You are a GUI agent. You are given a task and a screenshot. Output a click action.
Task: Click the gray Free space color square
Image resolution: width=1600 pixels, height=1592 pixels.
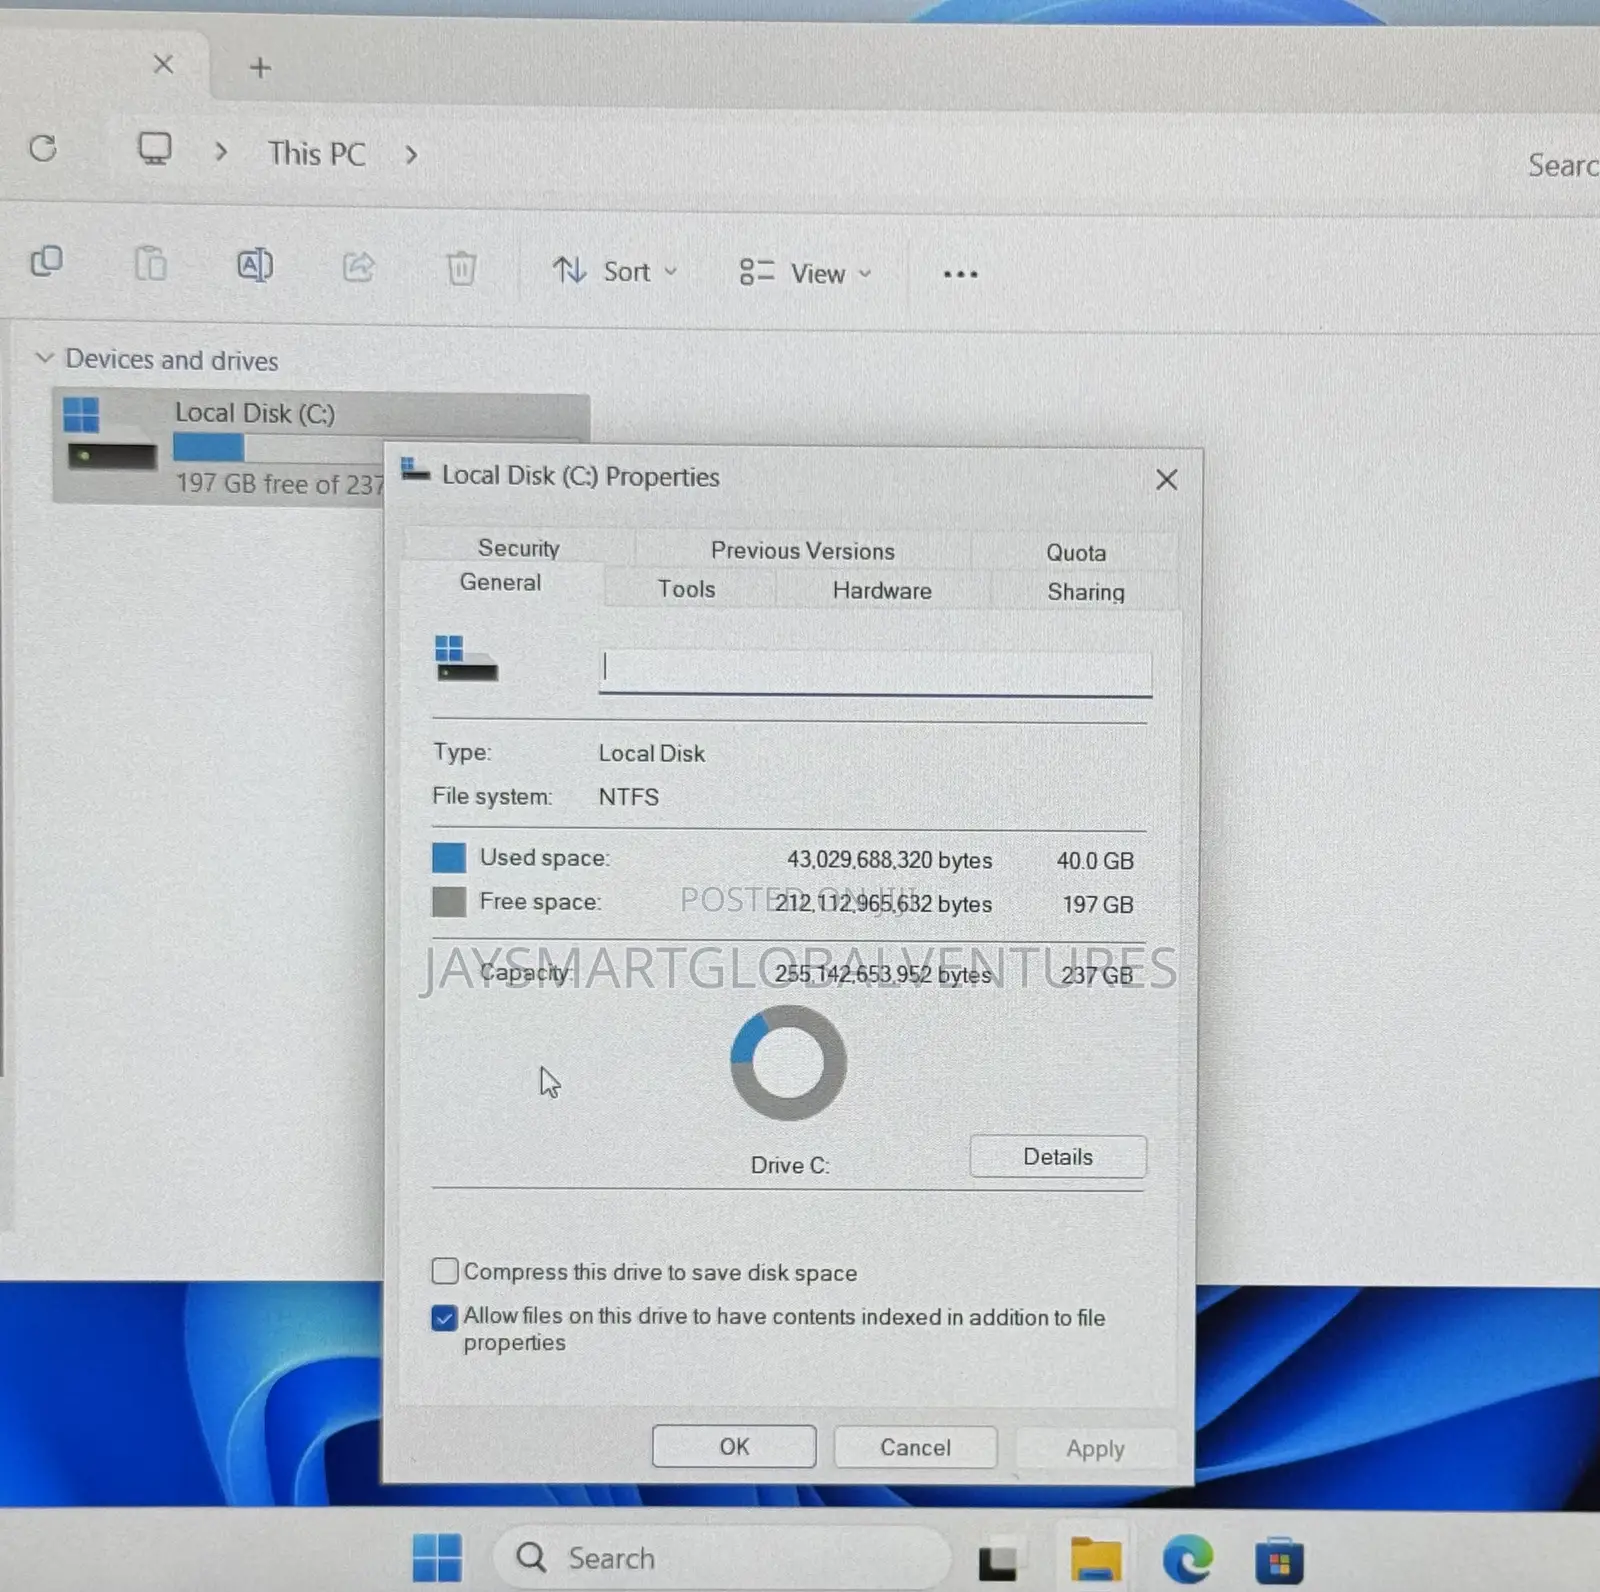click(449, 902)
